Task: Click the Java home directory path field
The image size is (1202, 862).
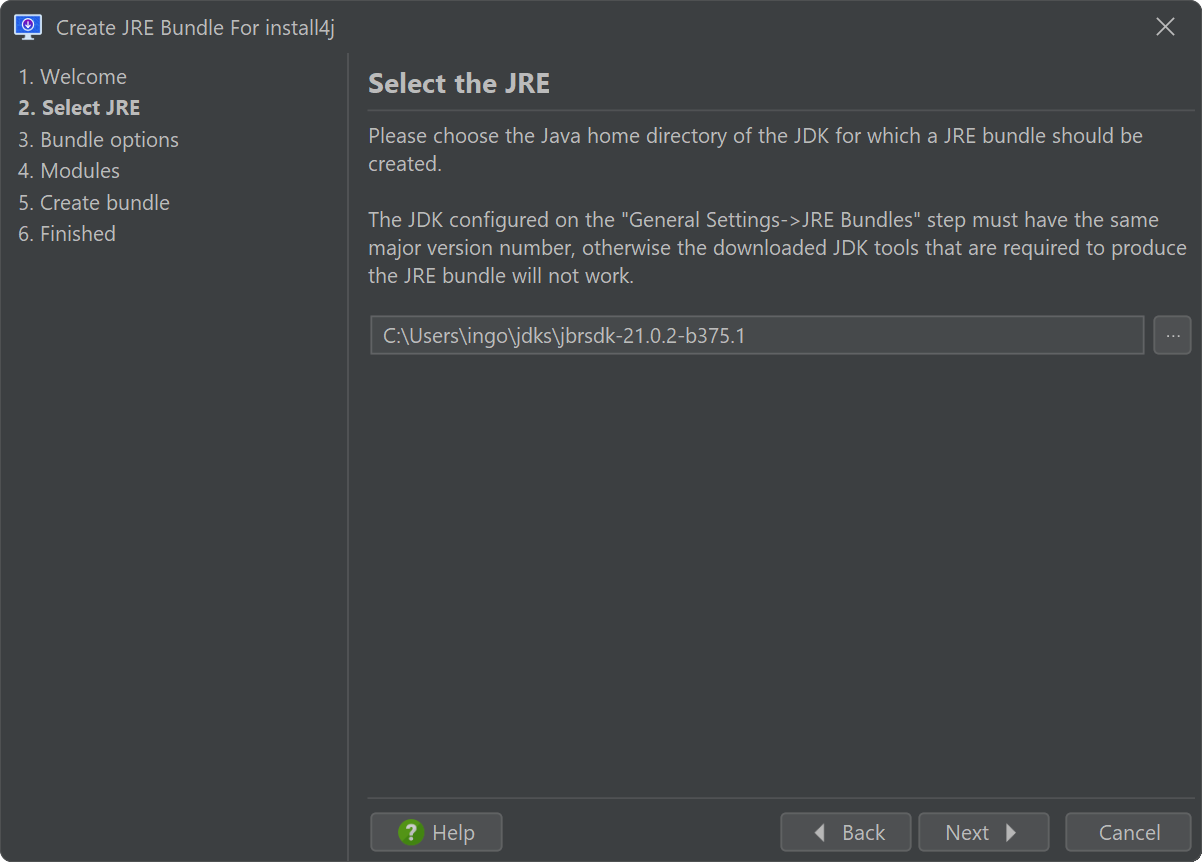Action: click(757, 335)
